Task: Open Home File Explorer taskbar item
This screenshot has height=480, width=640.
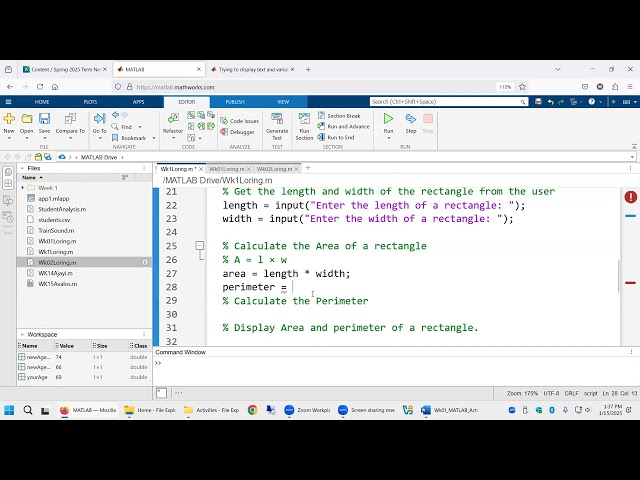Action: click(x=150, y=410)
